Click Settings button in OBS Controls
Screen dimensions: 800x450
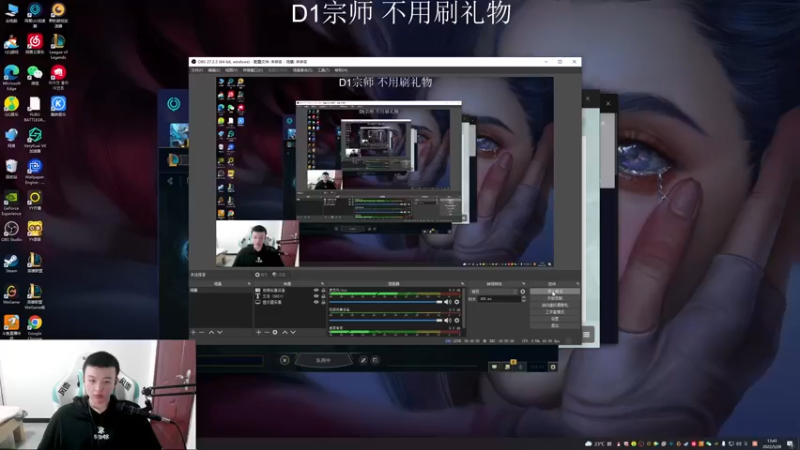tap(555, 318)
